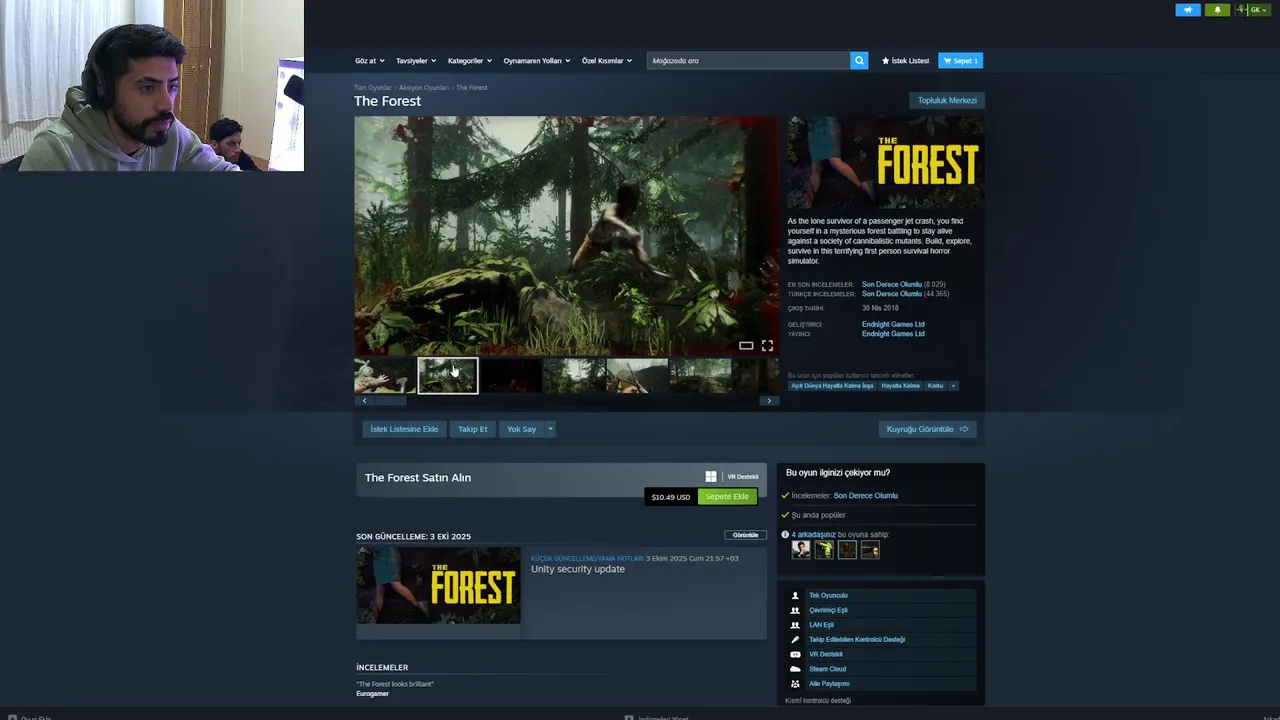Expand the Göz at menu
This screenshot has width=1280, height=720.
pyautogui.click(x=368, y=61)
